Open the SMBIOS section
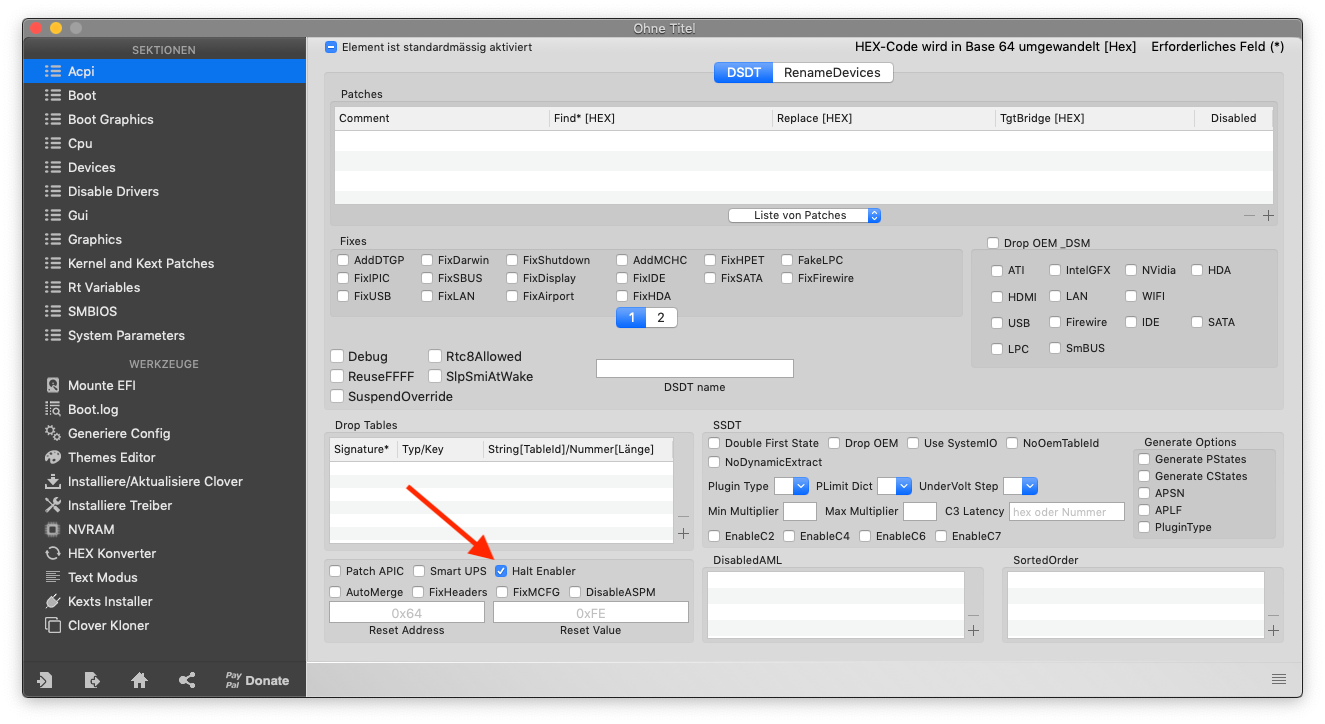1325x724 pixels. point(164,311)
